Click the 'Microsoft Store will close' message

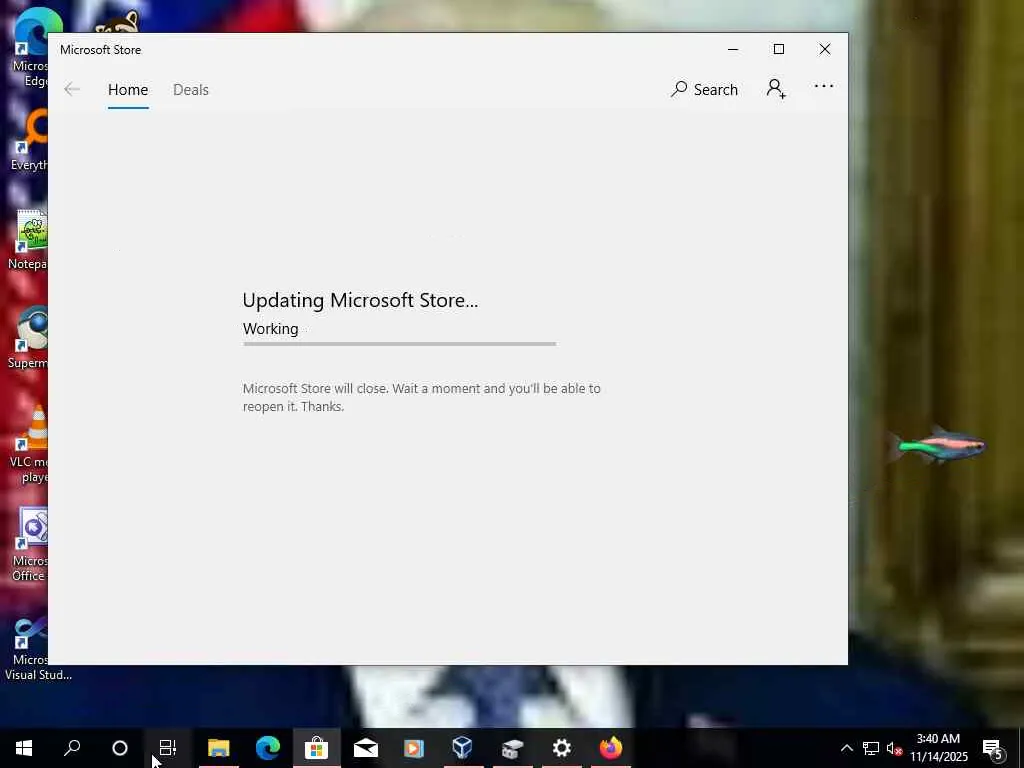(x=421, y=397)
